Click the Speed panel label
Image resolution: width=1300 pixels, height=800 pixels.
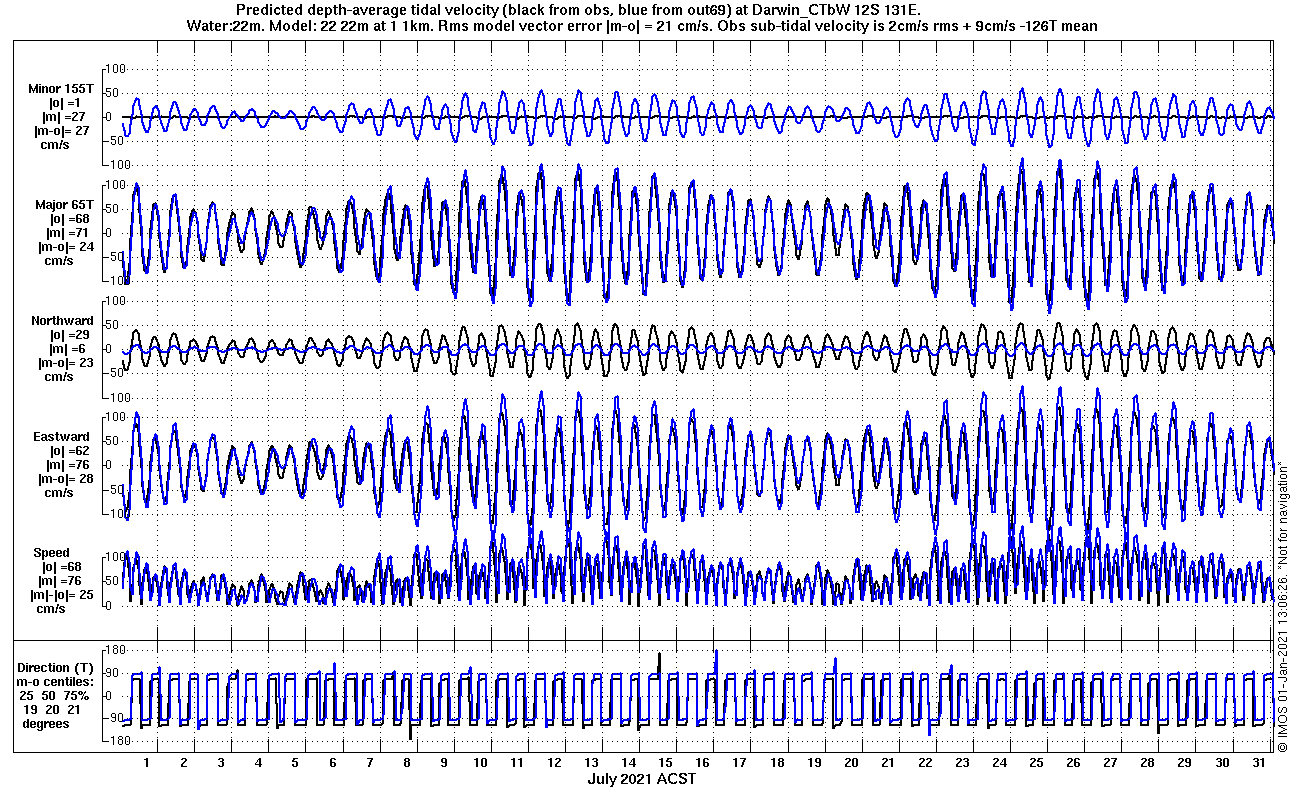52,553
